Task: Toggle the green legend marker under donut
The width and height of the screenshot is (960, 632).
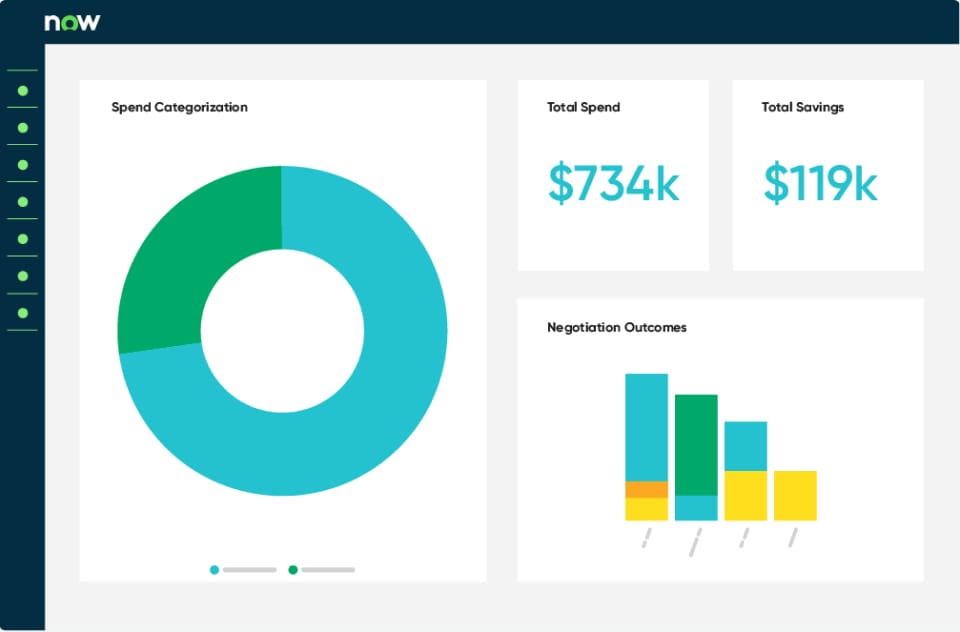Action: pos(293,570)
